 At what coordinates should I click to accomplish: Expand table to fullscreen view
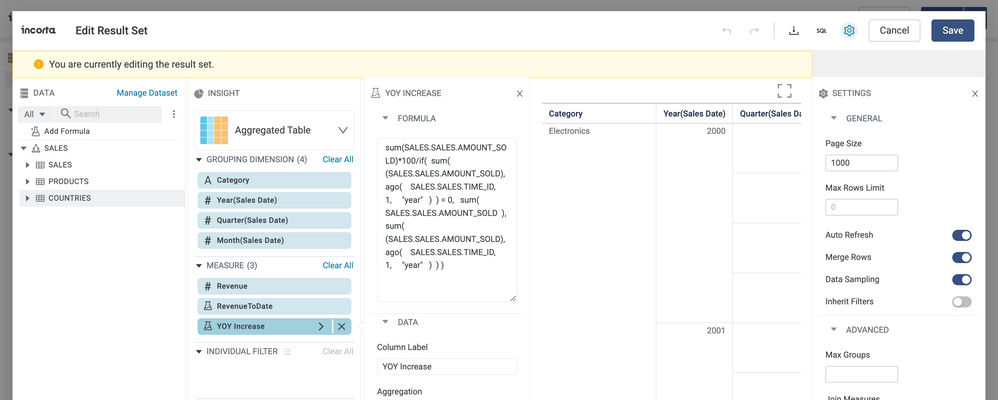[x=784, y=91]
